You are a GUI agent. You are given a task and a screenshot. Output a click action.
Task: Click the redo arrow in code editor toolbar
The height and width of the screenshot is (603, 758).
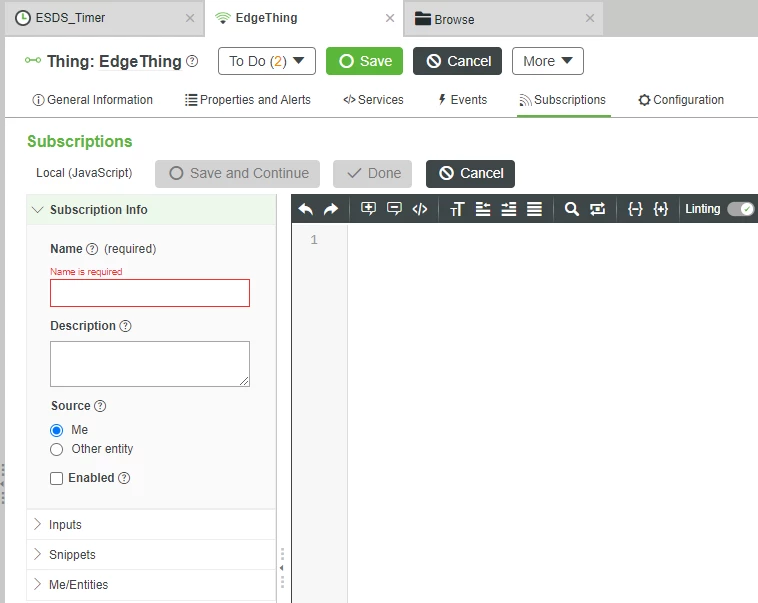tap(331, 209)
